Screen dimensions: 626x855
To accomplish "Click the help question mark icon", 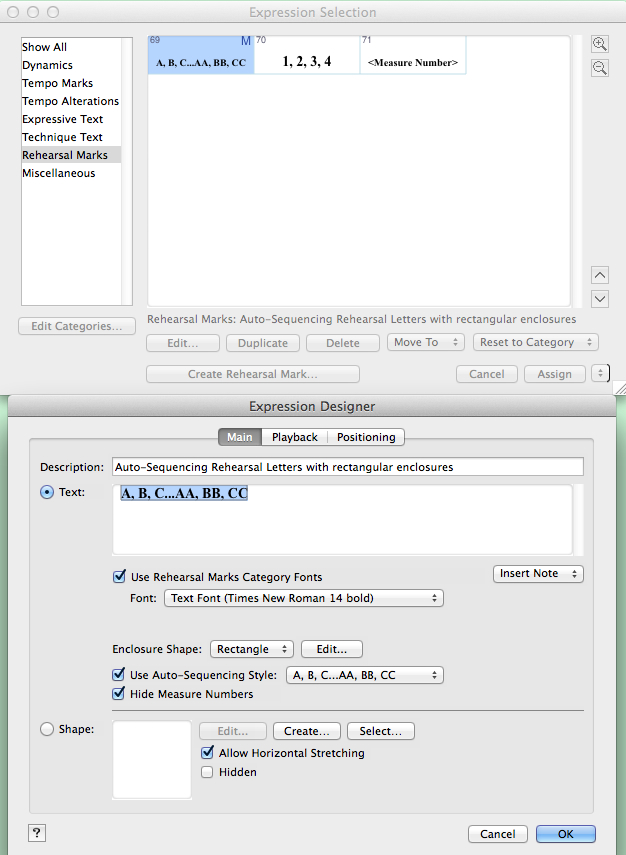I will pos(37,833).
